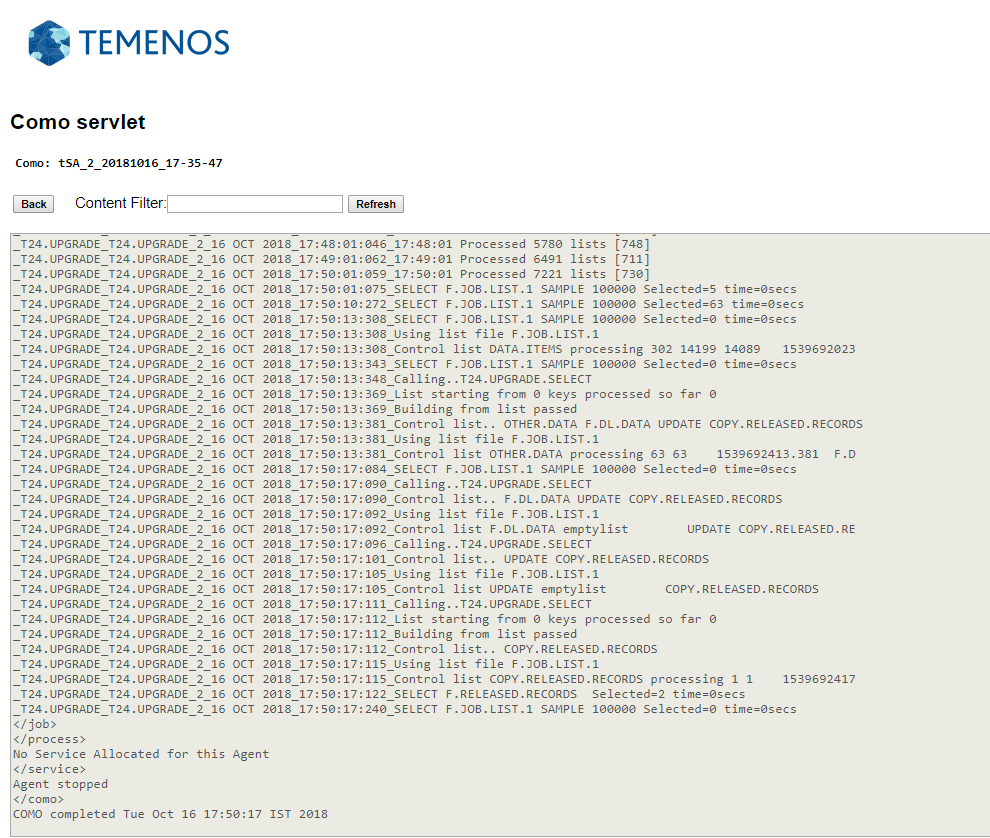Click the 'Processed 7221 lists [730]' log line

coord(330,274)
